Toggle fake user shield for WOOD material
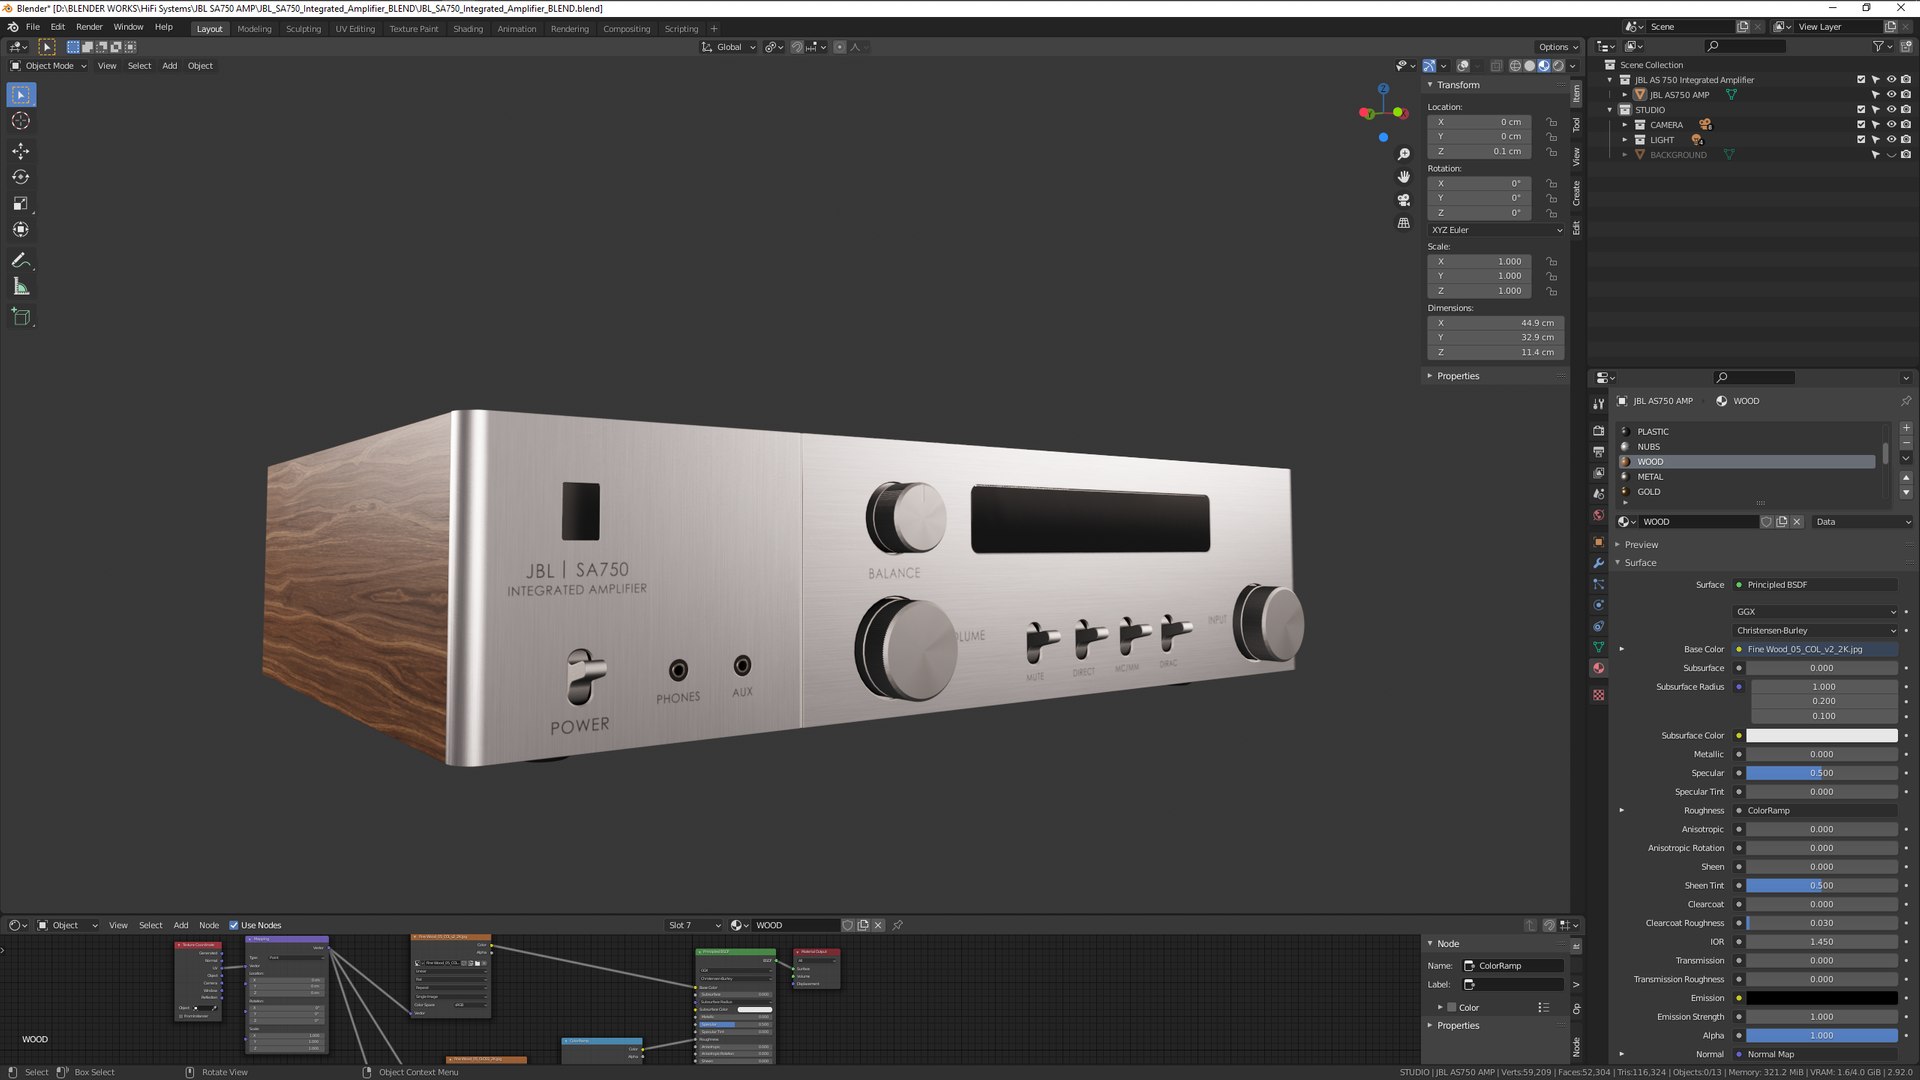 coord(1766,522)
